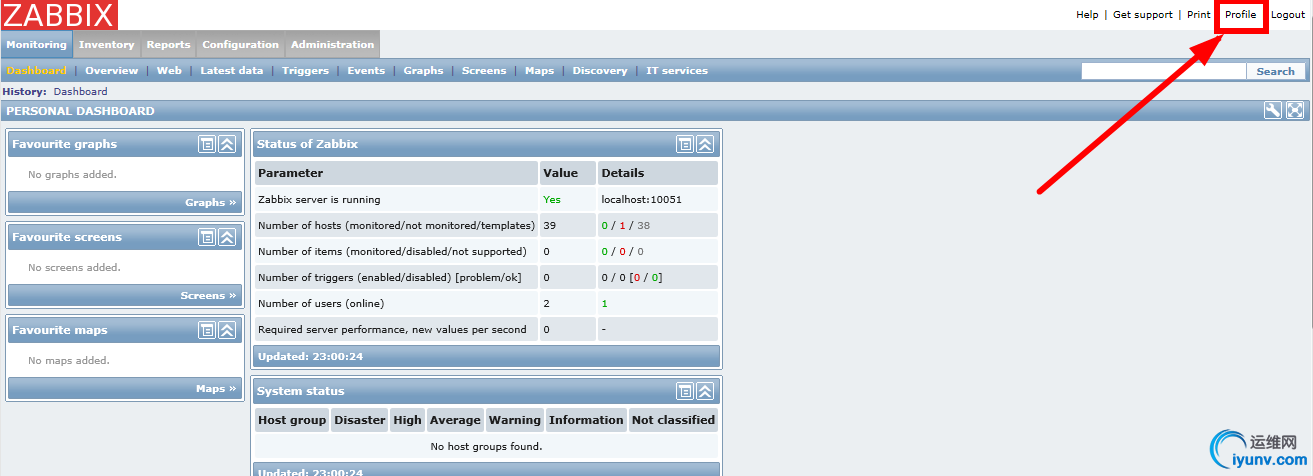Image resolution: width=1313 pixels, height=476 pixels.
Task: Open the Inventory tab
Action: (x=106, y=45)
